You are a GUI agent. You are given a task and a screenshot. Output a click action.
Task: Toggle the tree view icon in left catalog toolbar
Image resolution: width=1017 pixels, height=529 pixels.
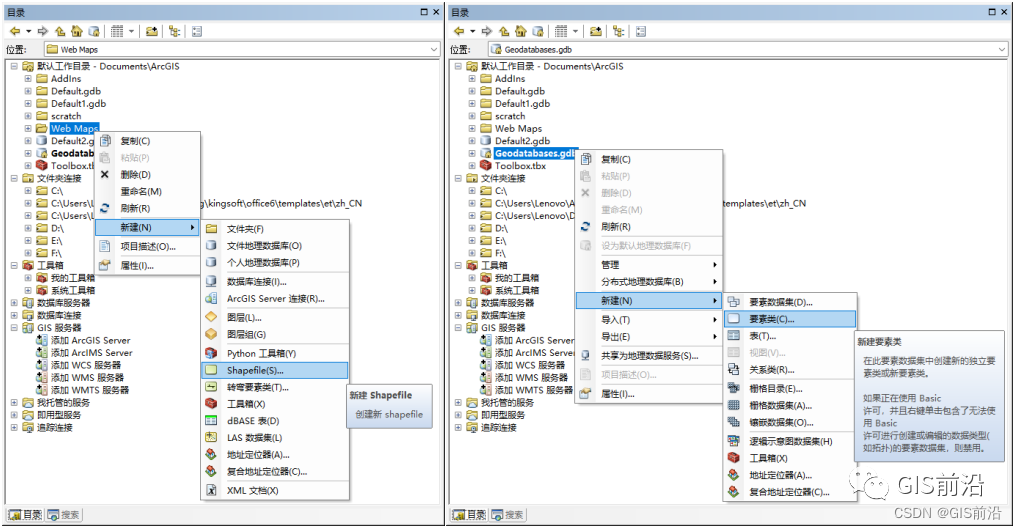point(174,31)
